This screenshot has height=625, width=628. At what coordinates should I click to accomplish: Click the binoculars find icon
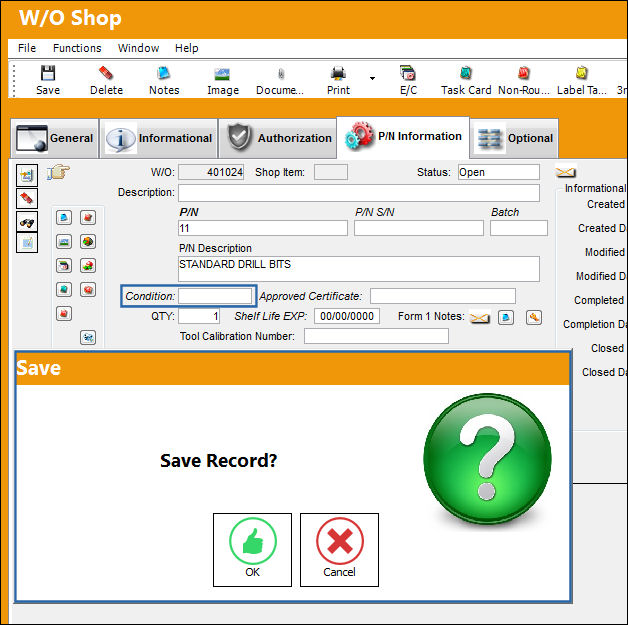tap(27, 221)
